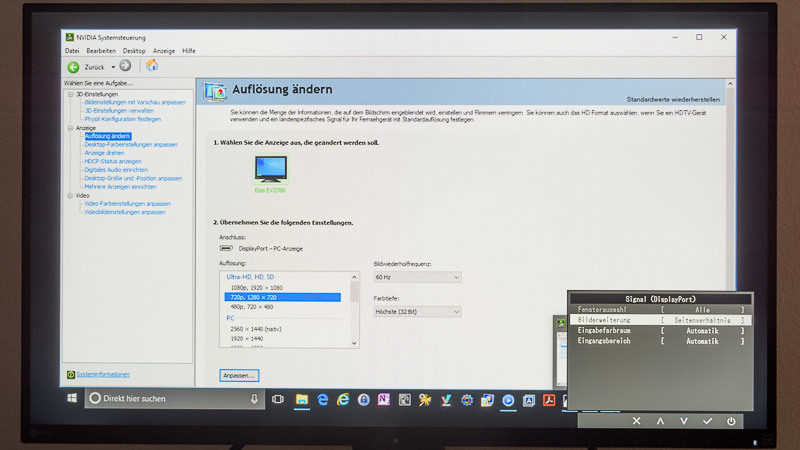Select Fensterauswahl in monitor OSD
The width and height of the screenshot is (800, 450).
660,310
